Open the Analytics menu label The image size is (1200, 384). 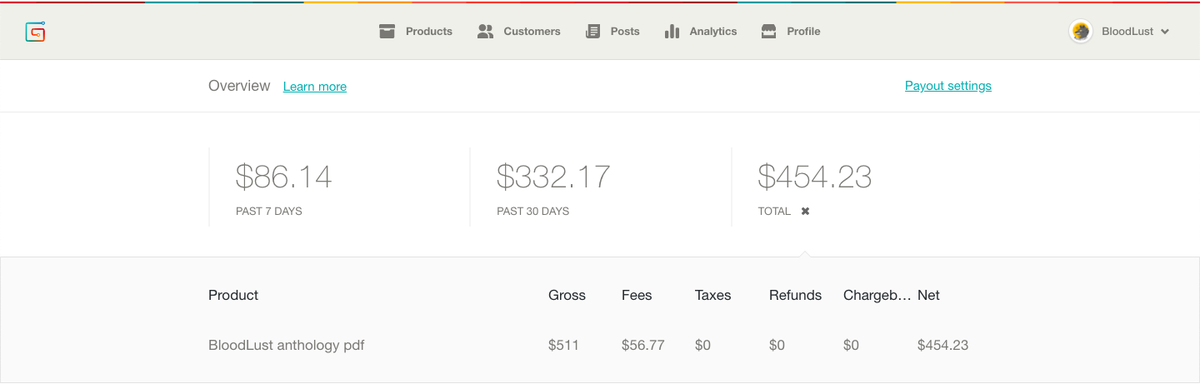(x=713, y=32)
